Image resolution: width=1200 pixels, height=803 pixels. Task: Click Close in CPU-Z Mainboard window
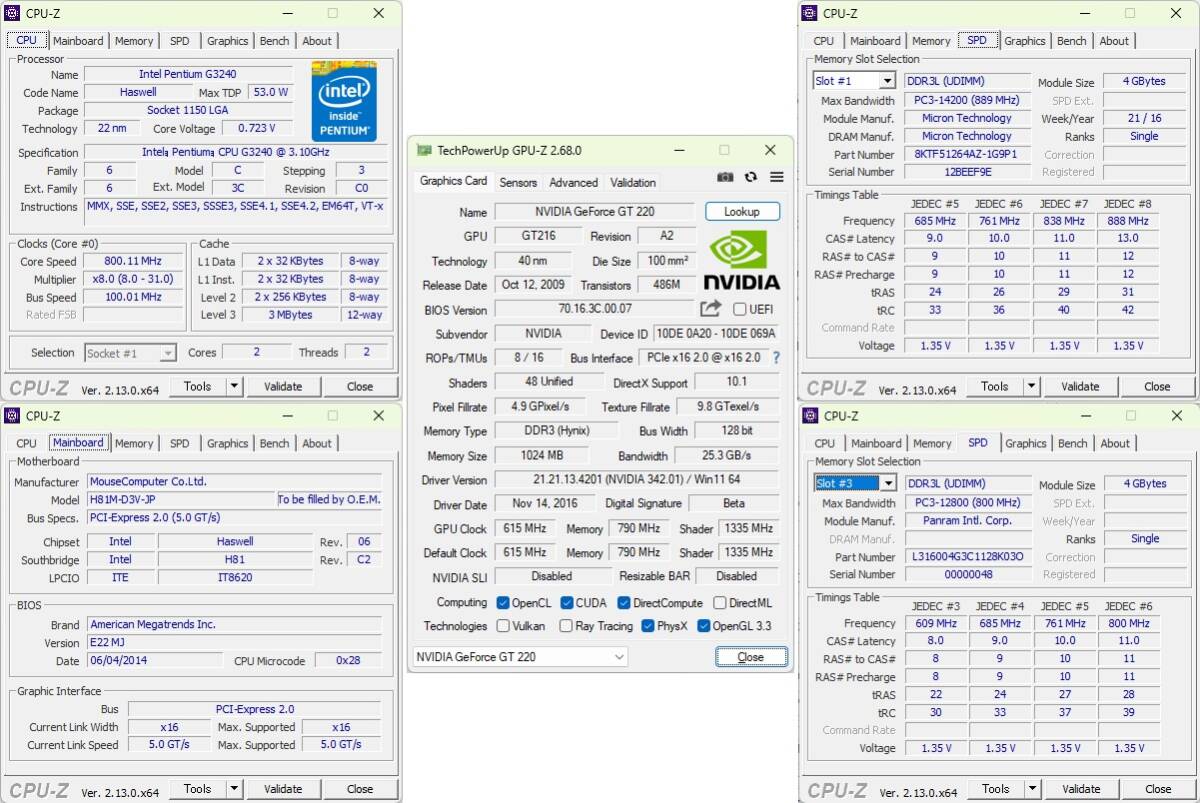click(x=360, y=789)
